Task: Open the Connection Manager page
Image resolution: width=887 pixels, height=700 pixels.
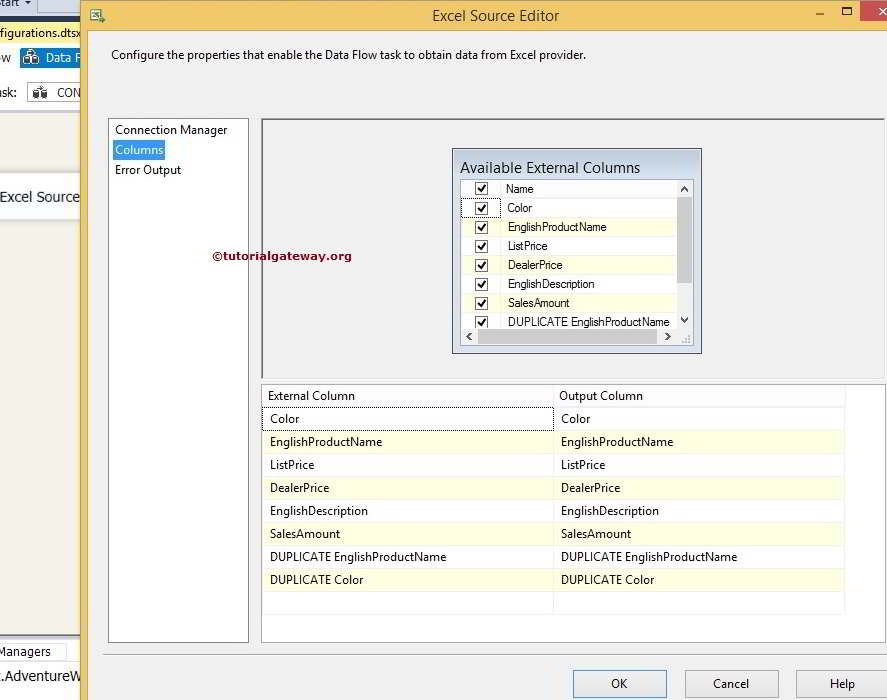Action: pos(177,129)
